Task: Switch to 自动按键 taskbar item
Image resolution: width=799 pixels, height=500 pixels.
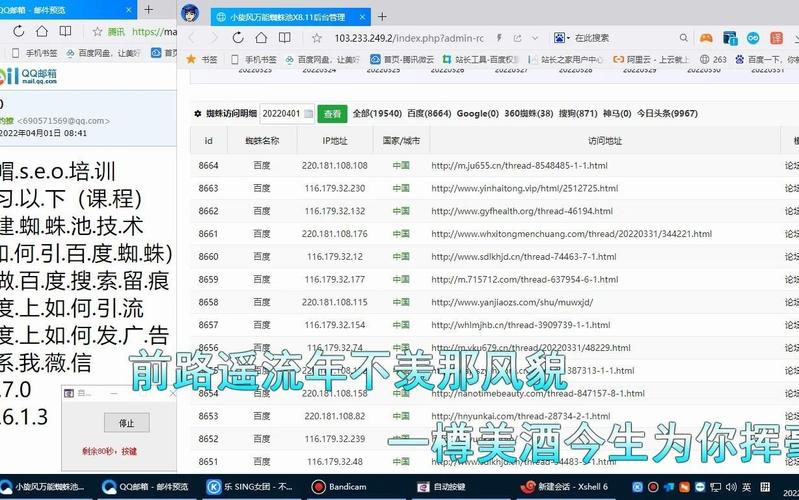Action: pyautogui.click(x=441, y=487)
